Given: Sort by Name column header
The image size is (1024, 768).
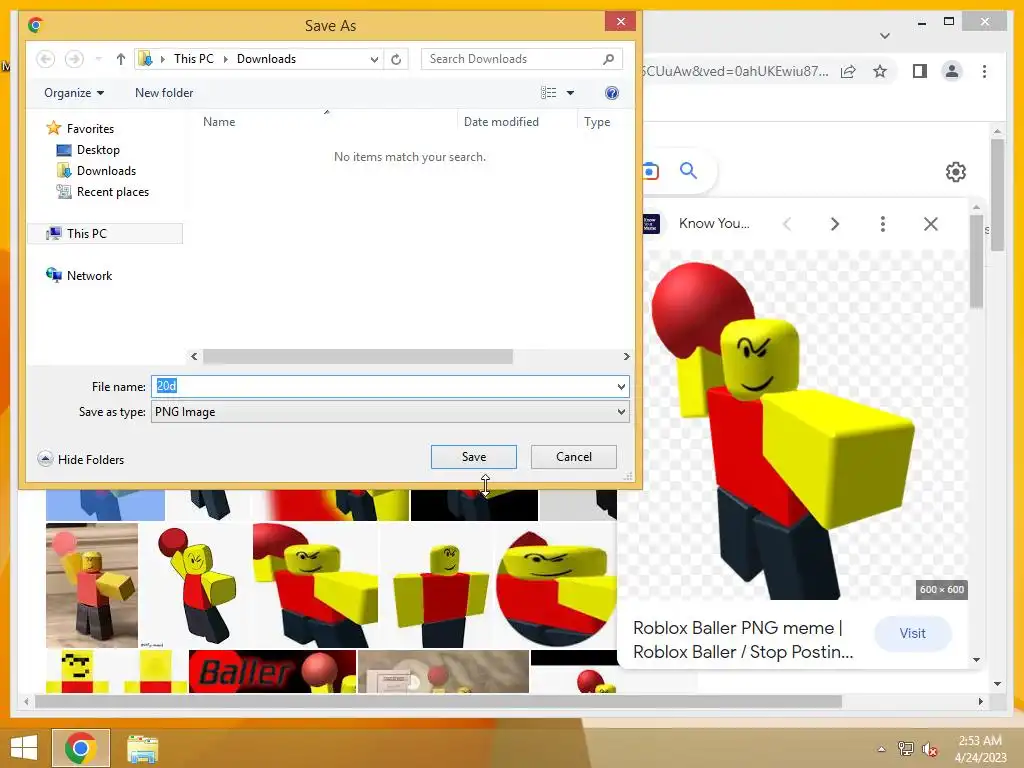Looking at the screenshot, I should 219,121.
